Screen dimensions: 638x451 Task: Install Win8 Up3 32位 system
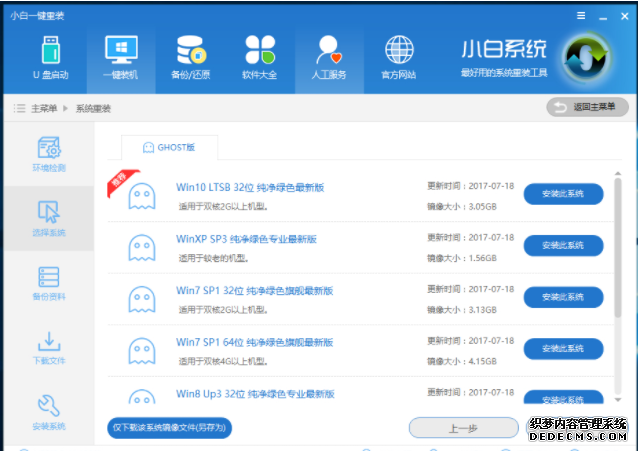point(563,397)
